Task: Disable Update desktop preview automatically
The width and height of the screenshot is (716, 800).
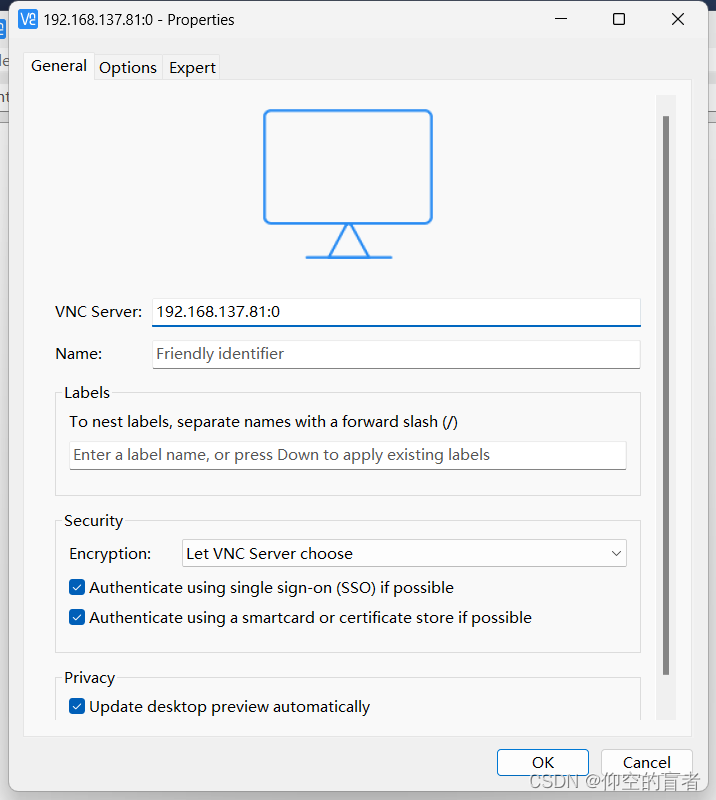Action: point(77,707)
